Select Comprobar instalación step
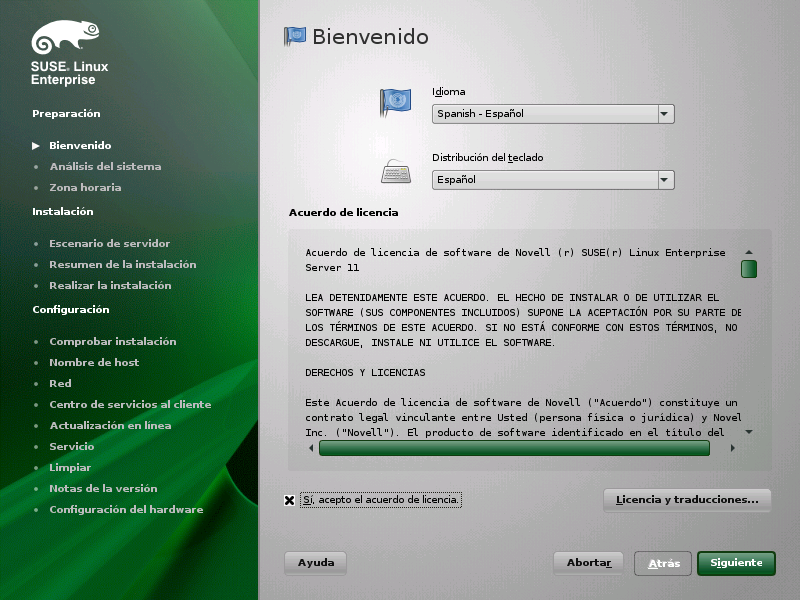 (x=113, y=341)
